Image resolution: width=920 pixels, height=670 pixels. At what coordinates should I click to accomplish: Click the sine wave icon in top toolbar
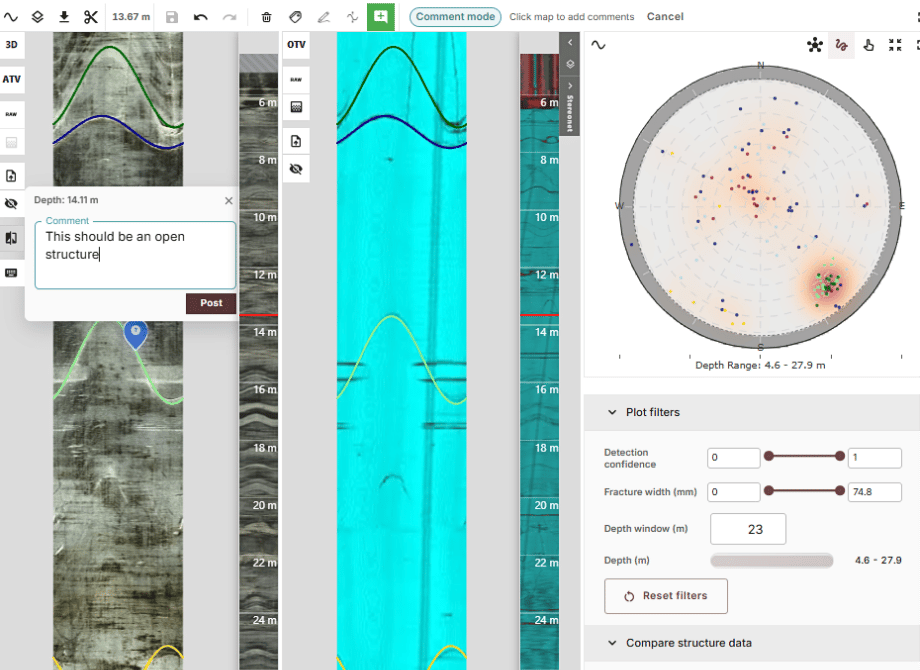click(11, 17)
